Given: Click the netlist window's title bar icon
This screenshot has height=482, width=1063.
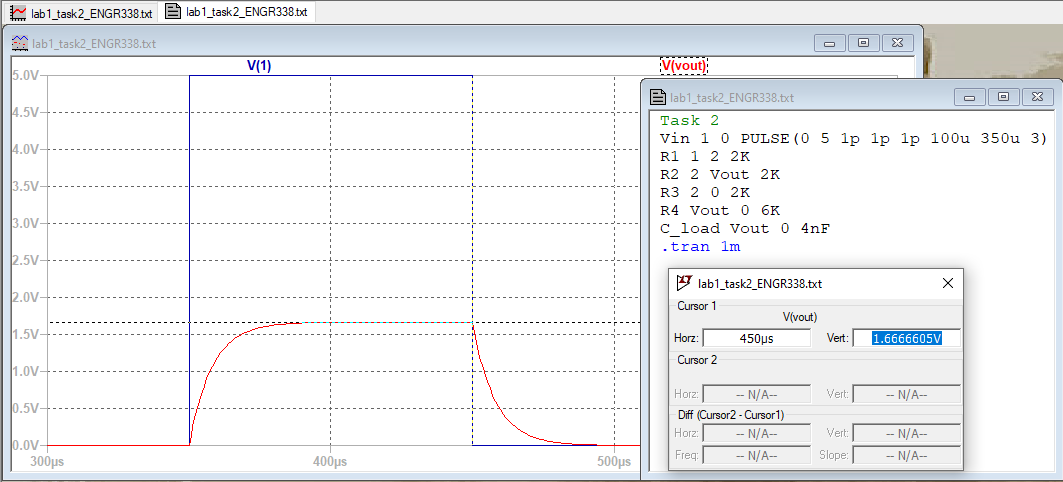Looking at the screenshot, I should click(658, 98).
